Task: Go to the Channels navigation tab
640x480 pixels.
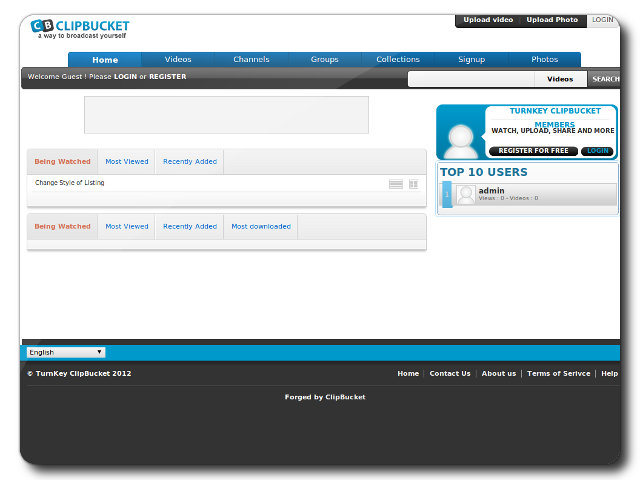Action: click(251, 60)
